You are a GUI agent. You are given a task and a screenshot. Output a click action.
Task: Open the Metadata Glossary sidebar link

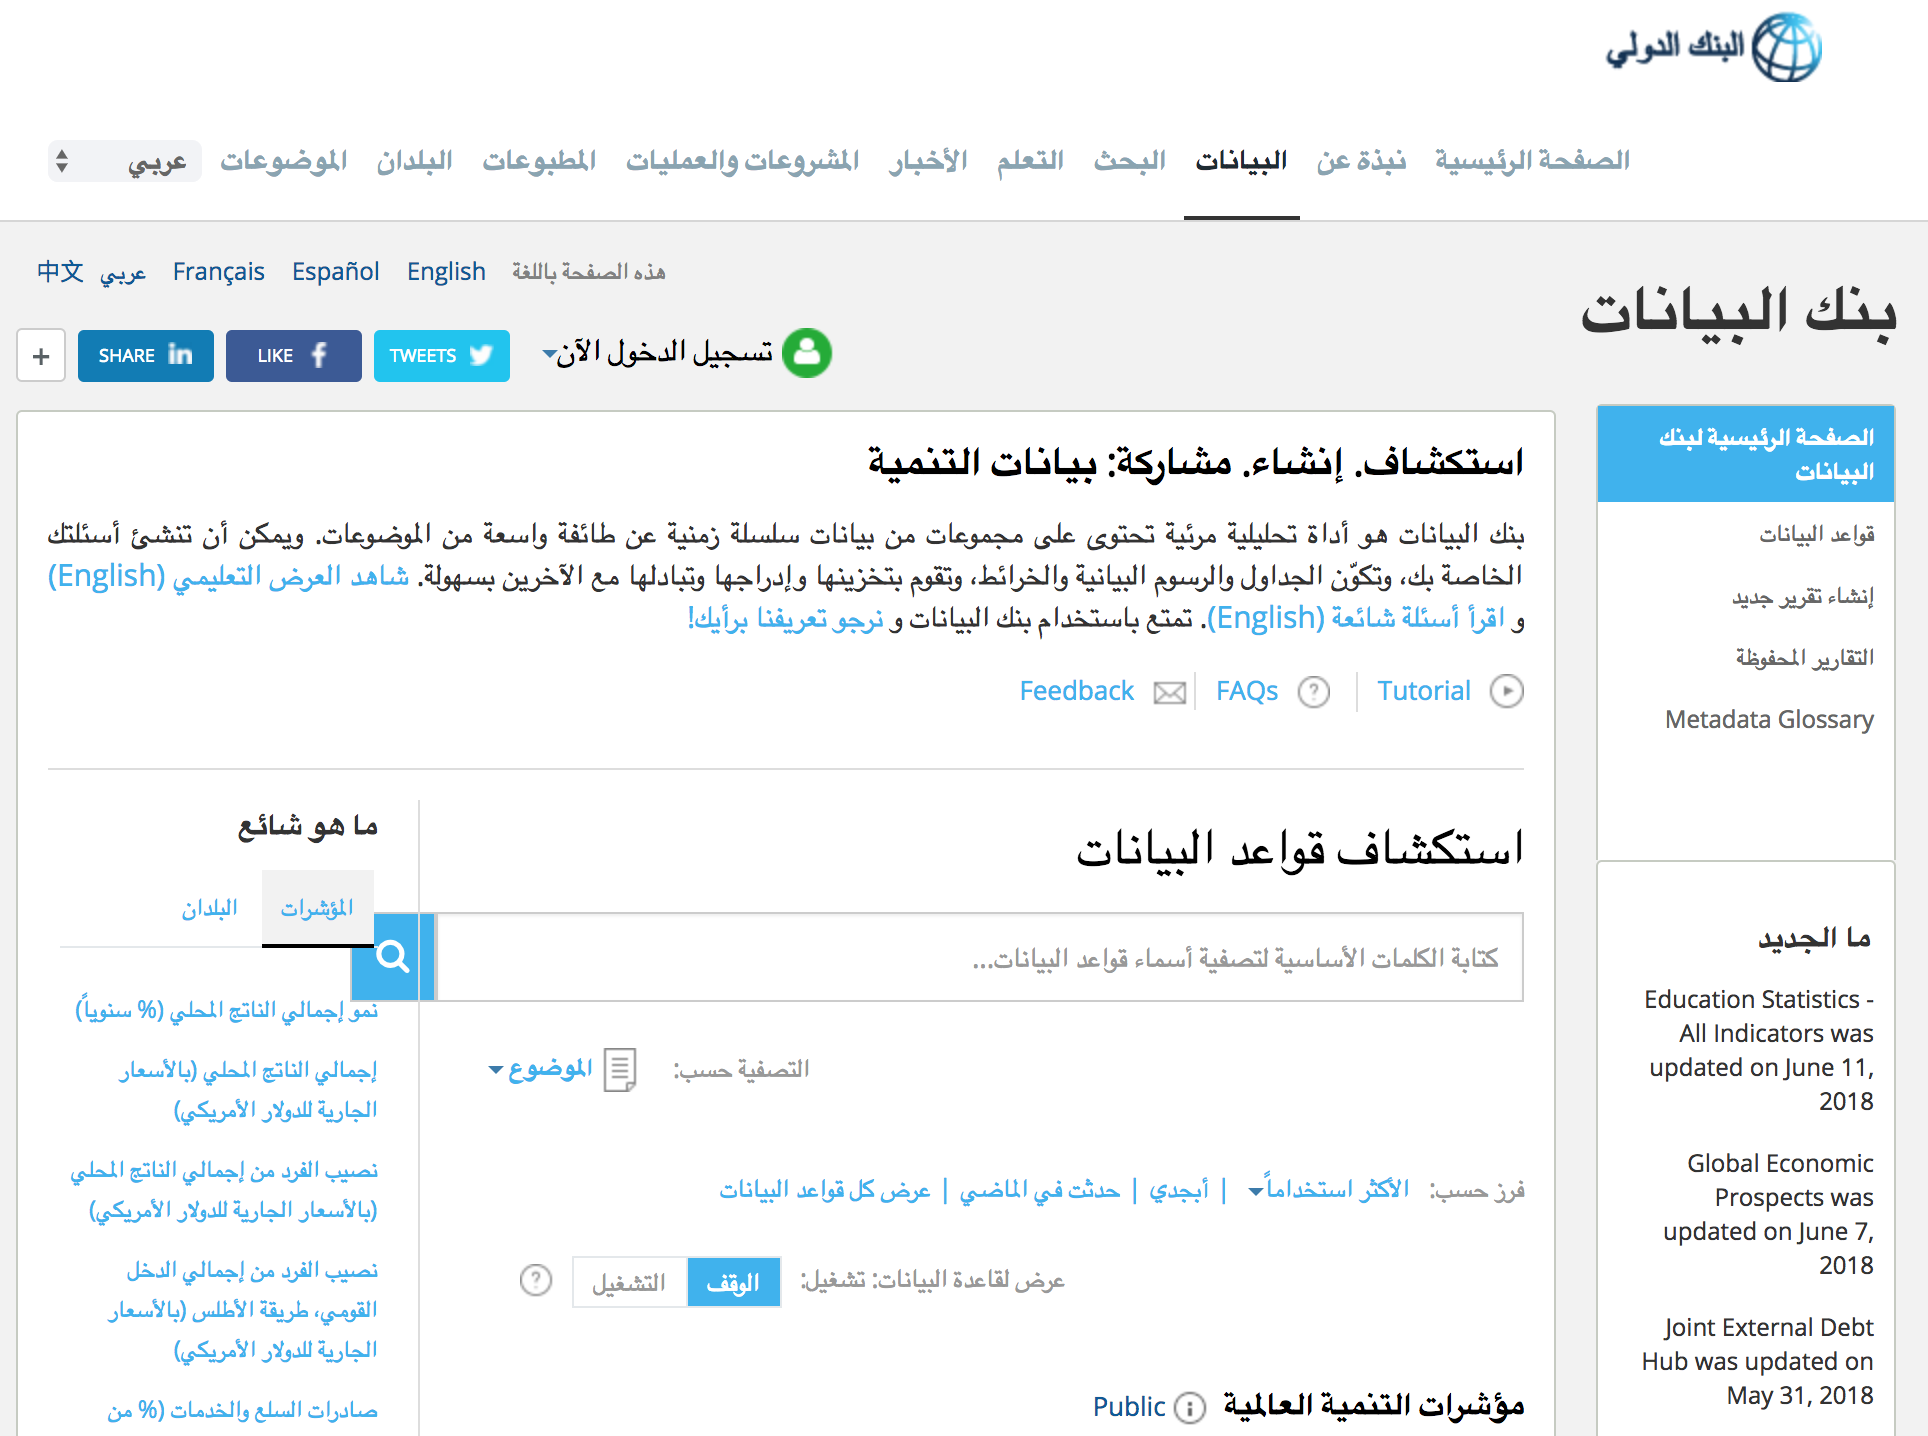tap(1768, 720)
